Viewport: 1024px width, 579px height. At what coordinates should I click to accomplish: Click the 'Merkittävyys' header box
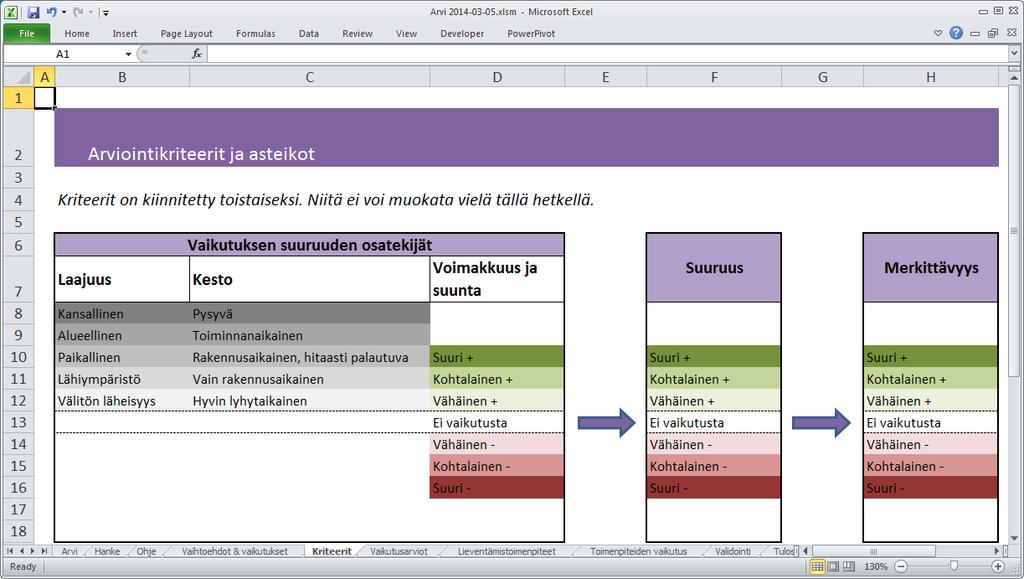click(x=931, y=268)
